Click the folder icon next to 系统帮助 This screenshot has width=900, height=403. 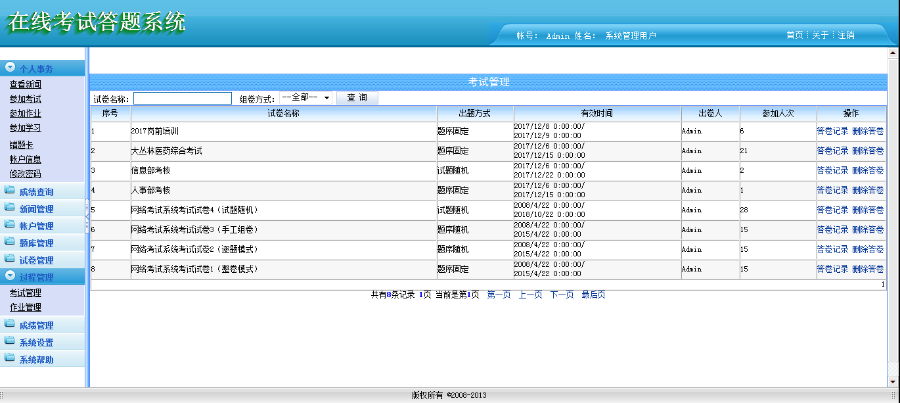click(x=10, y=359)
